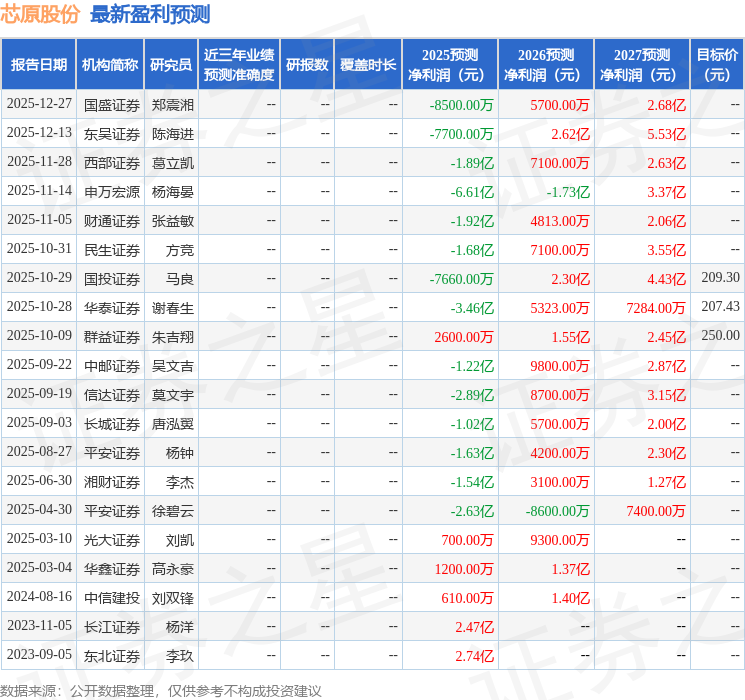This screenshot has height=700, width=745.
Task: Open the 国盛证券 institution entry
Action: point(112,104)
